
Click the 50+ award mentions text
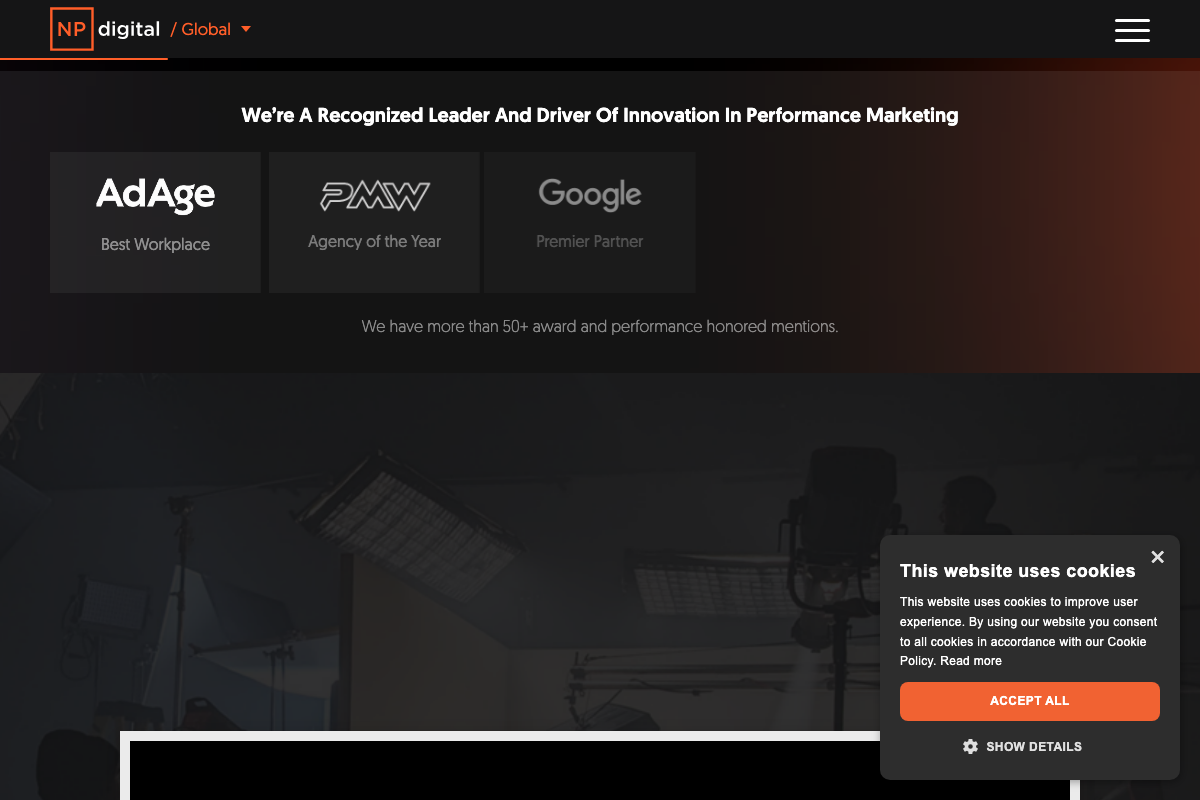[x=600, y=326]
